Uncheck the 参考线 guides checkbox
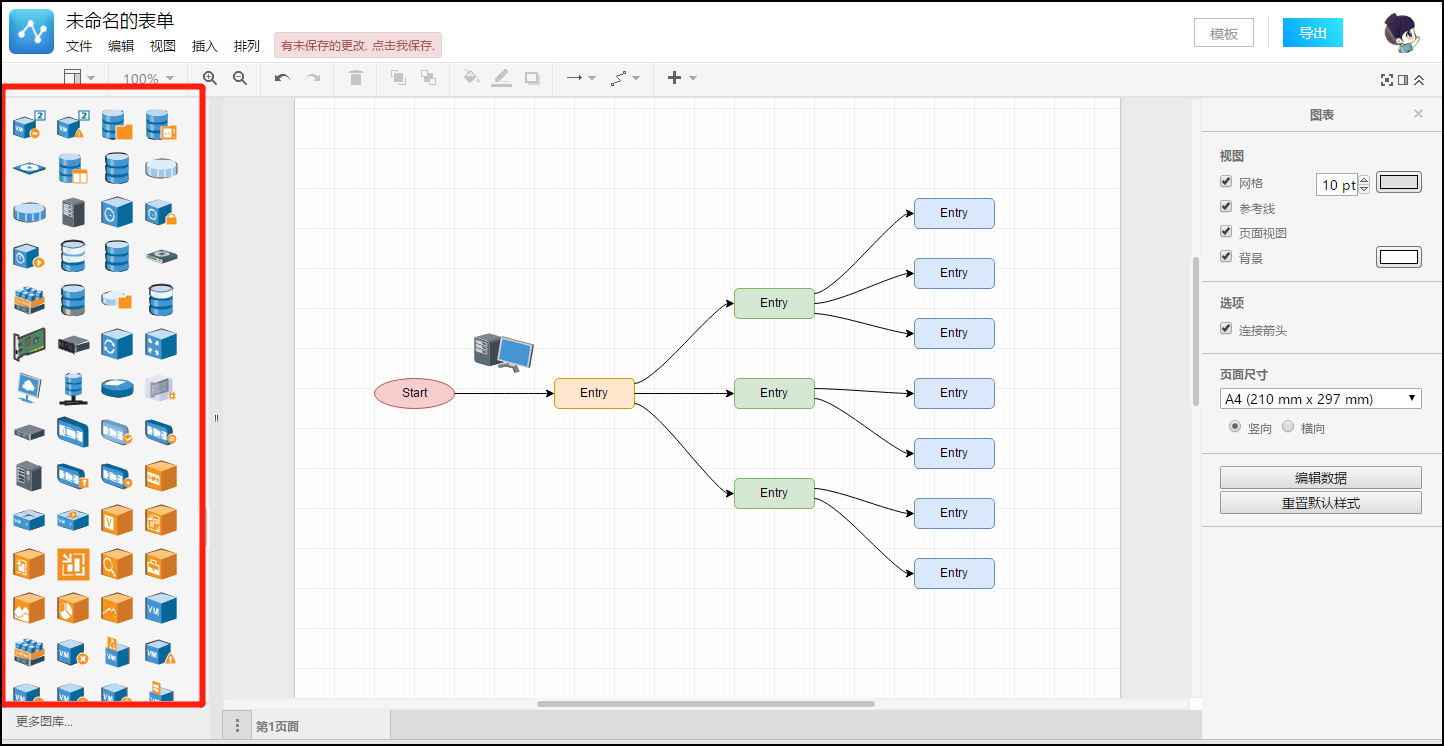 1226,207
